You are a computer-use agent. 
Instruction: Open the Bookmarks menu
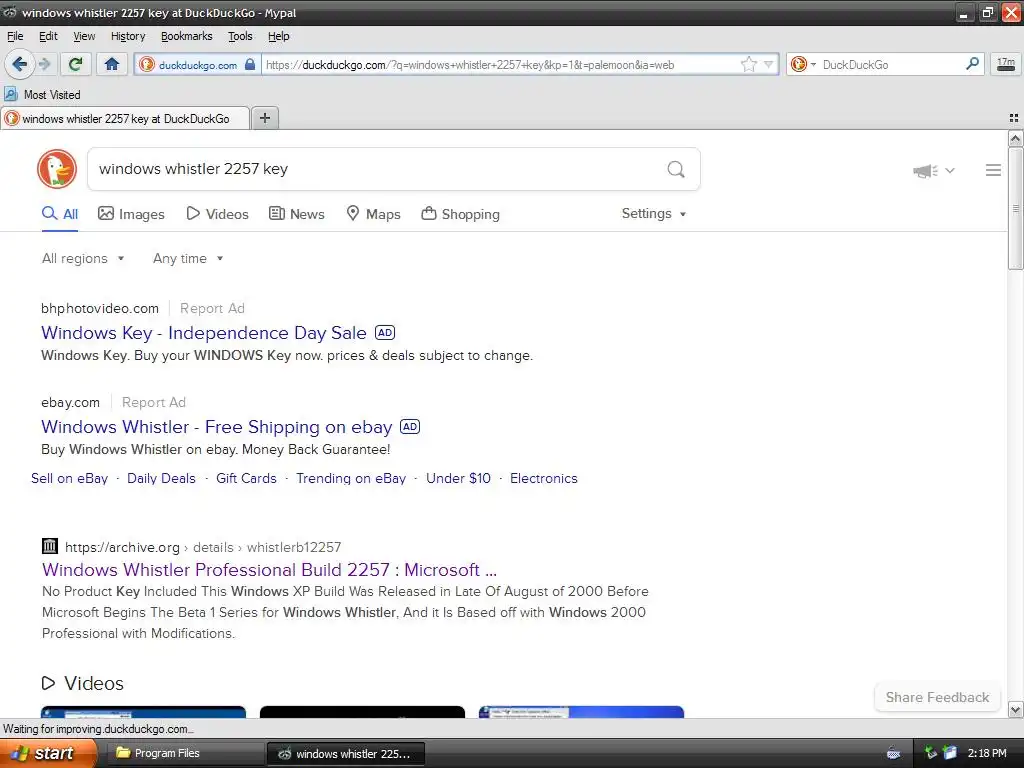pos(187,36)
